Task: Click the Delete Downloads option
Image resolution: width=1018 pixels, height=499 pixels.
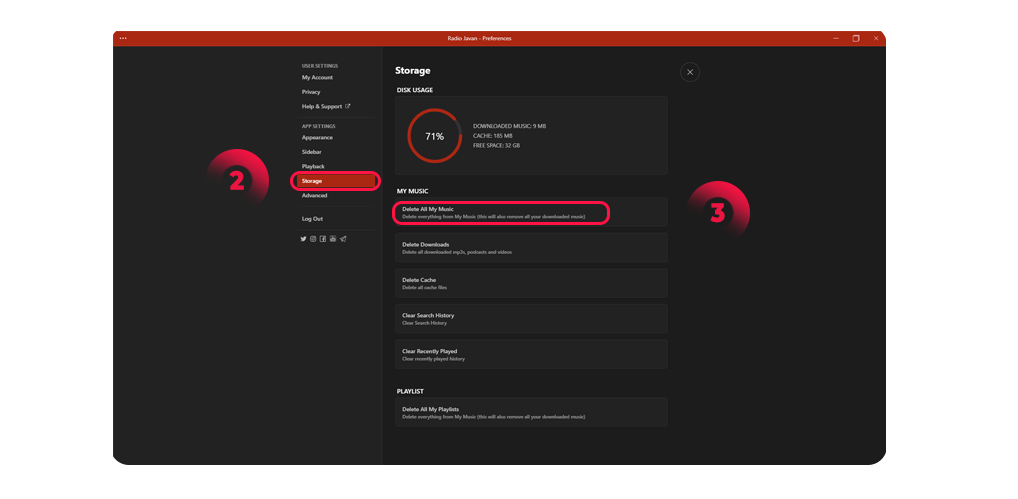Action: coord(531,248)
